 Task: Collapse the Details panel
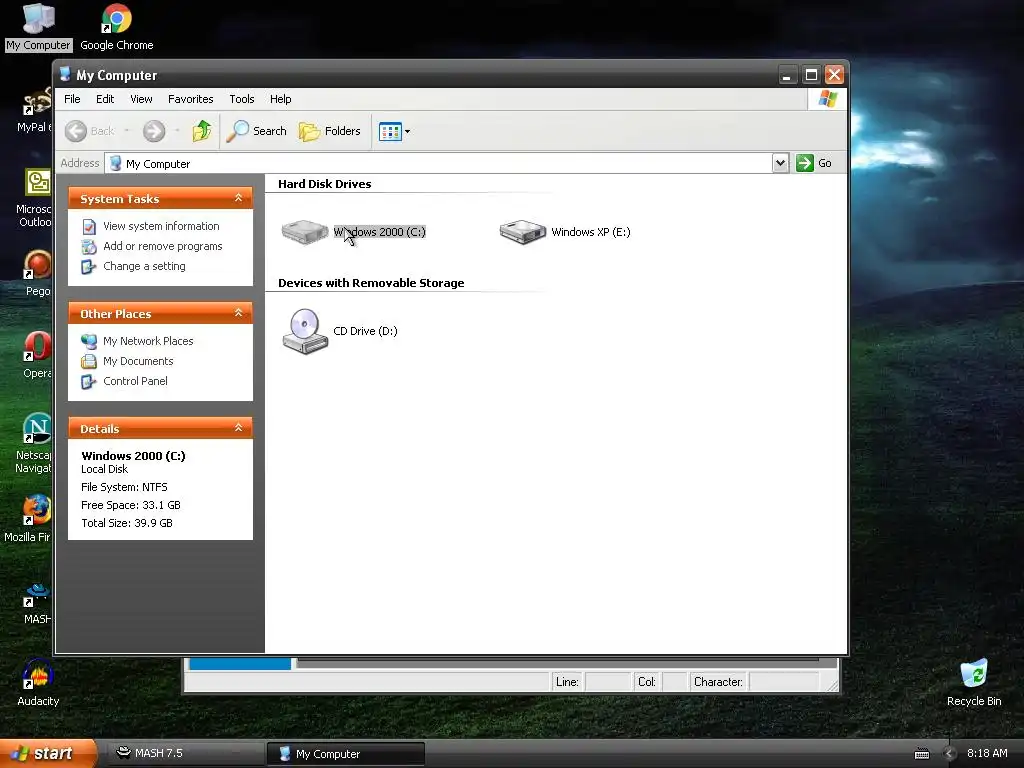pyautogui.click(x=238, y=428)
